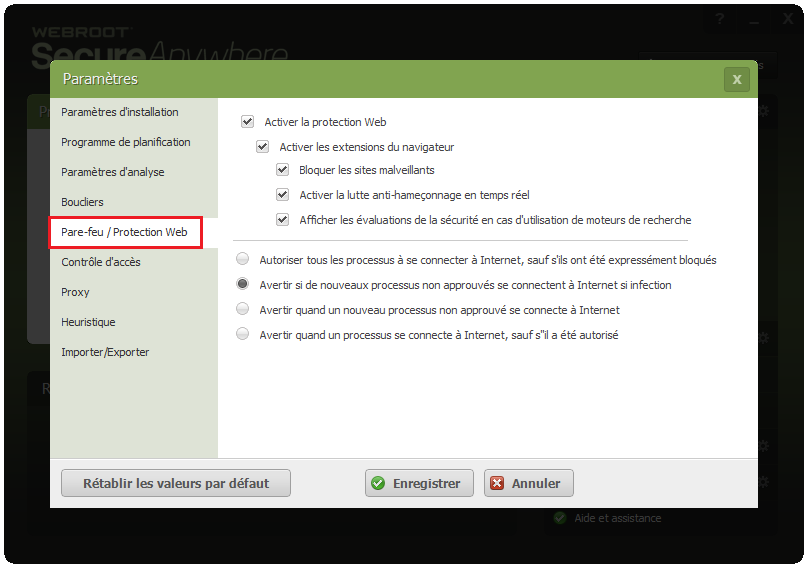This screenshot has width=808, height=567.
Task: Select Avertir si de nouveaux processus si infection
Action: (x=243, y=284)
